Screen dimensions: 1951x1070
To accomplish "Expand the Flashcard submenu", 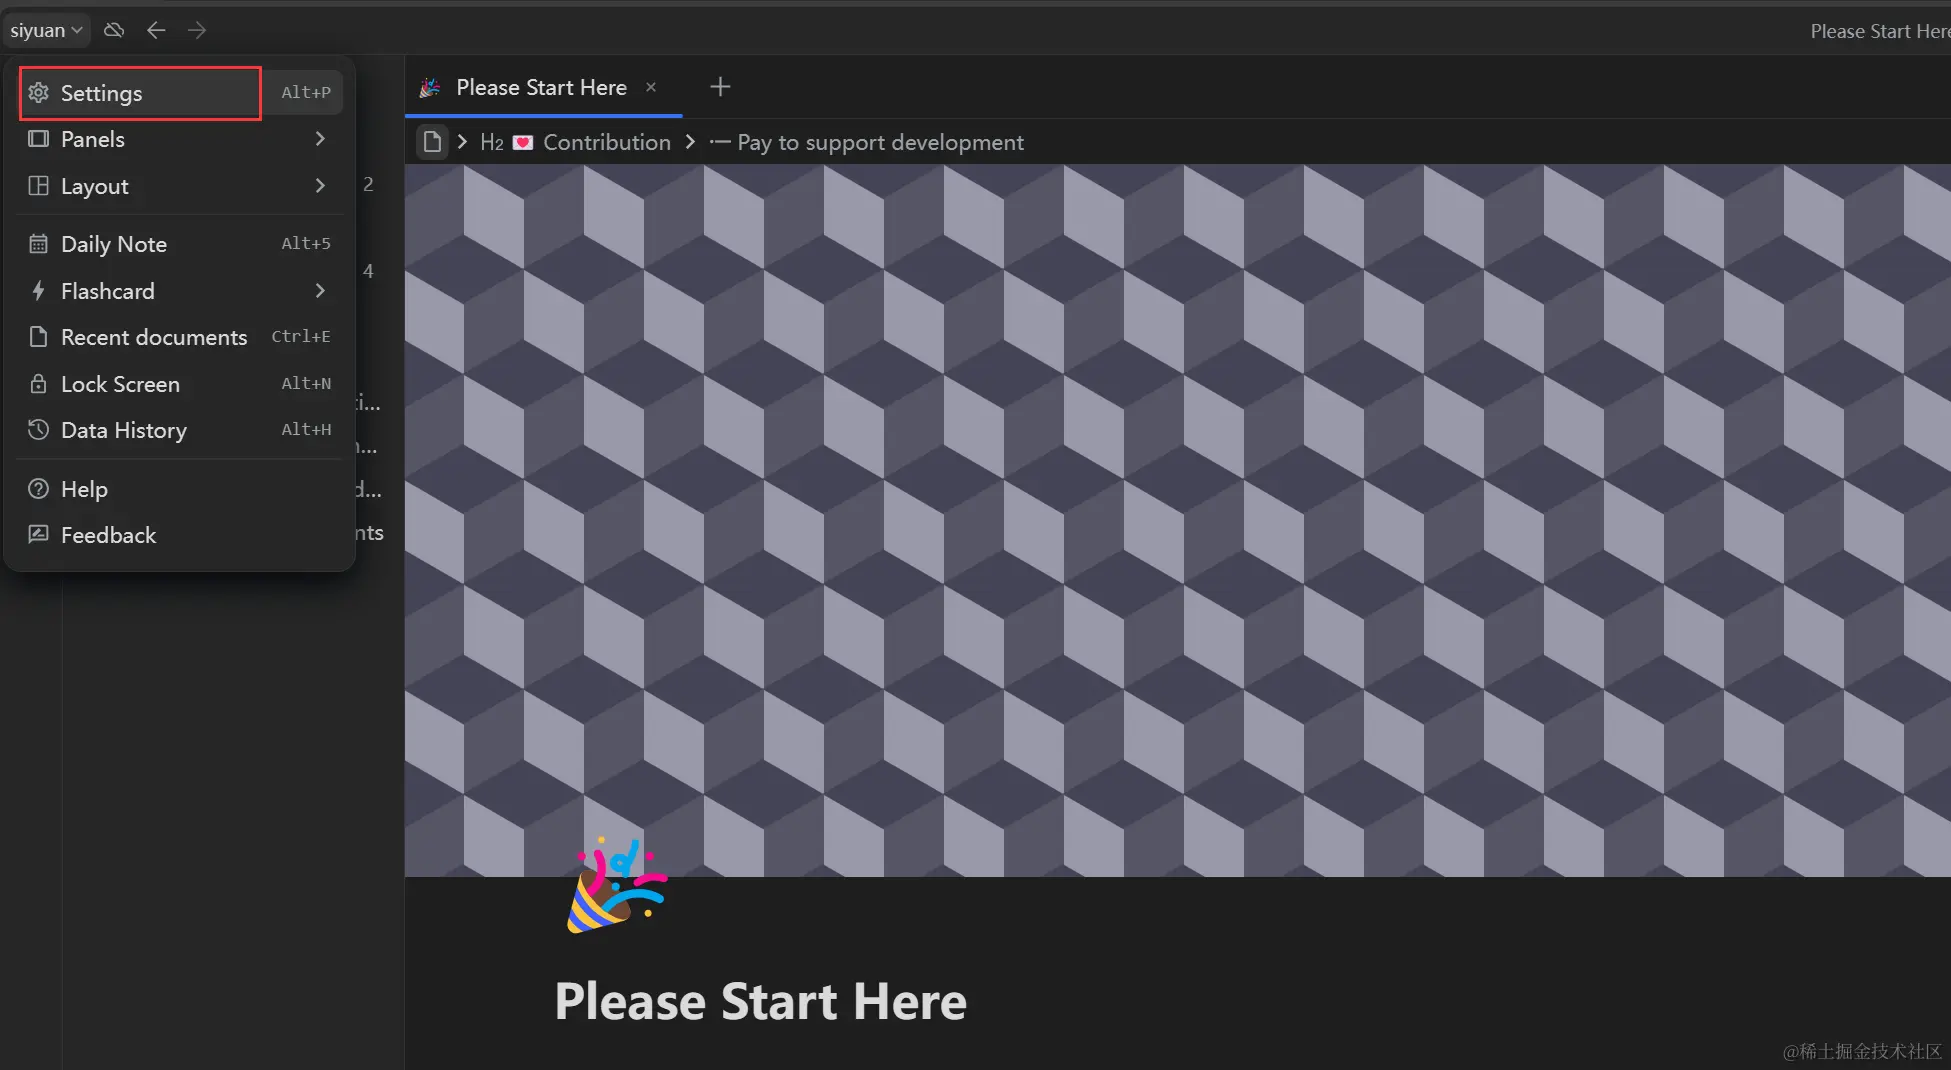I will 320,291.
